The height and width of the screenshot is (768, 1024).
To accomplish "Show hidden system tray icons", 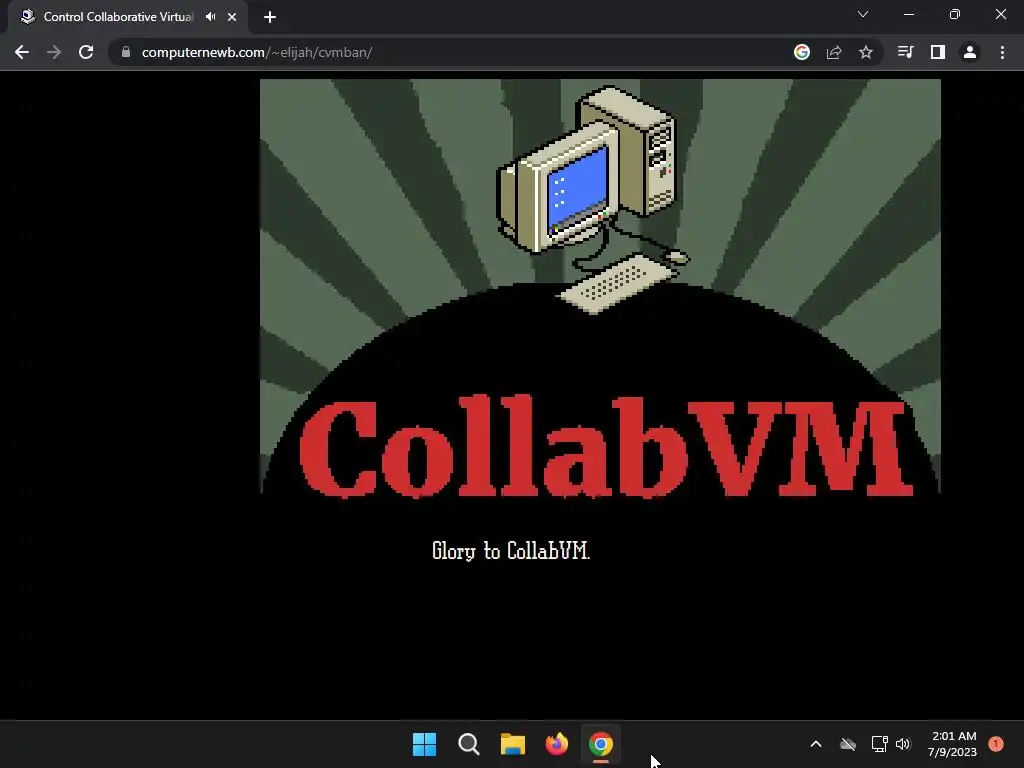I will point(816,744).
